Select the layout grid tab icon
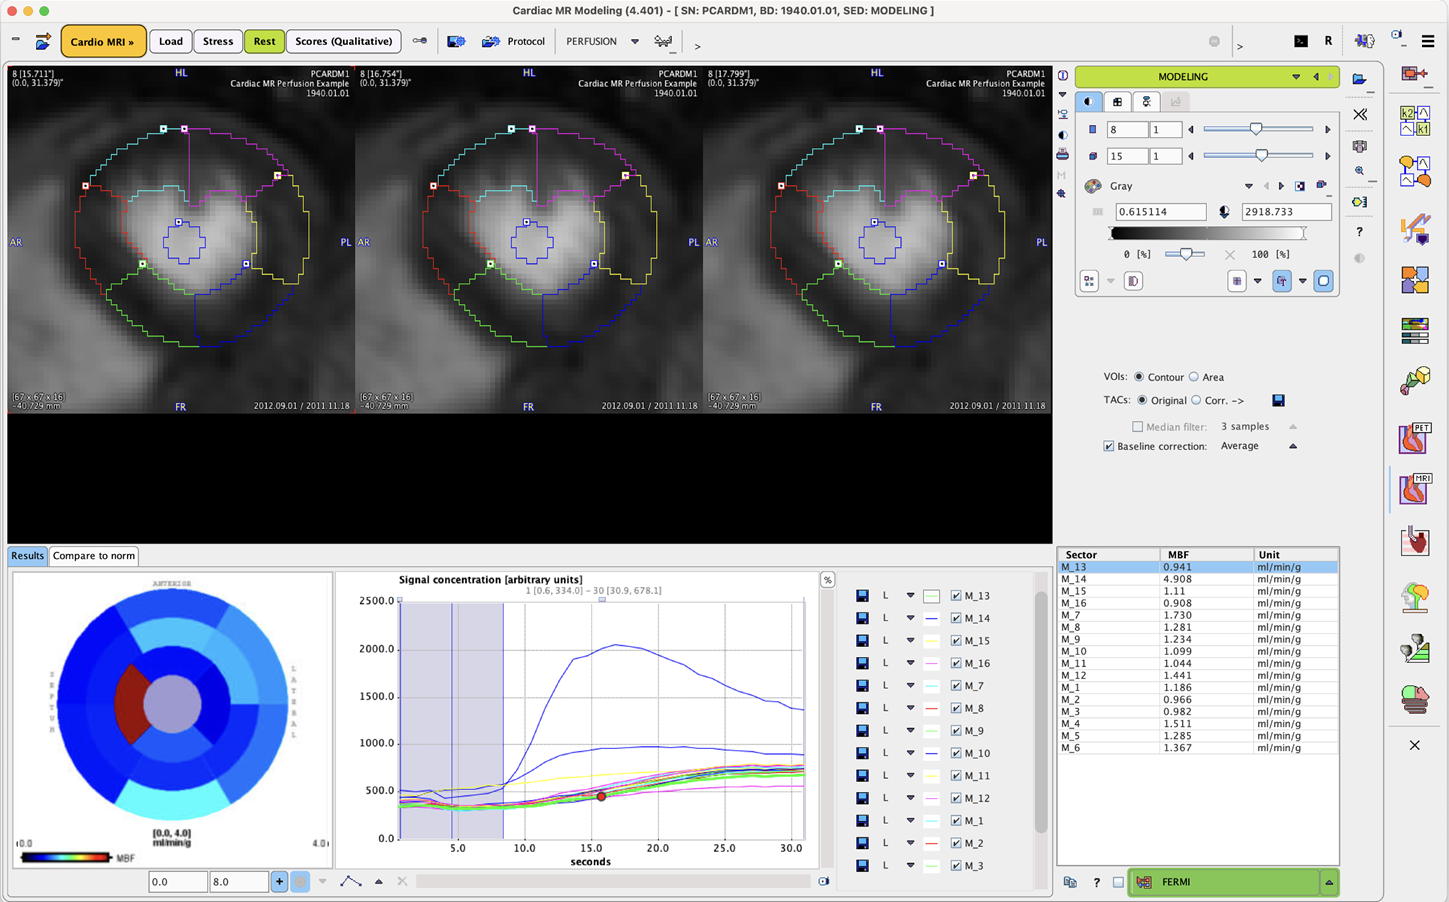 tap(1117, 102)
